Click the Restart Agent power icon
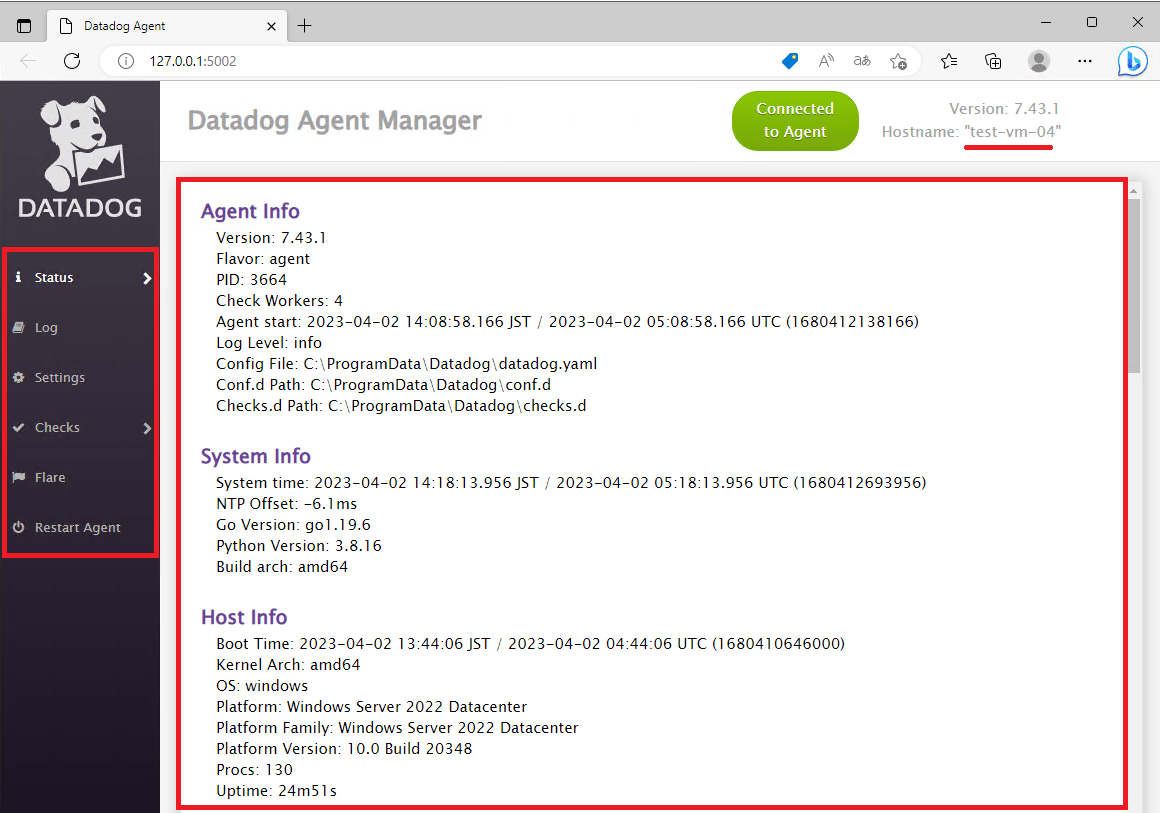This screenshot has width=1160, height=813. point(18,527)
